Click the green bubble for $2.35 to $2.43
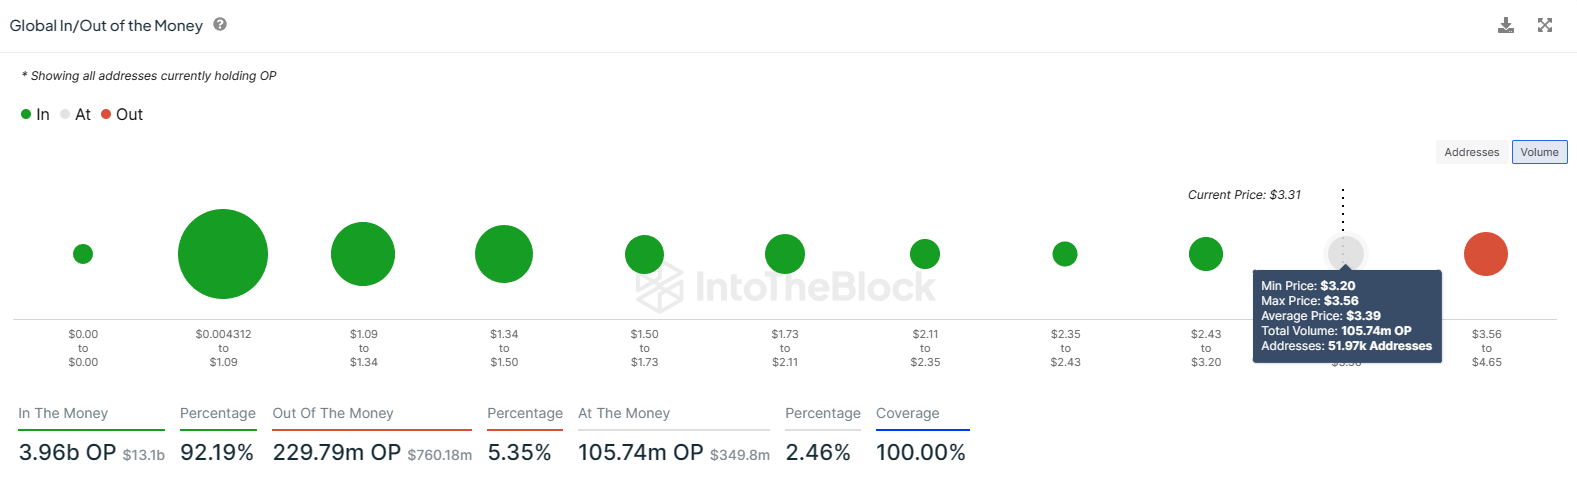The height and width of the screenshot is (490, 1577). 1065,254
